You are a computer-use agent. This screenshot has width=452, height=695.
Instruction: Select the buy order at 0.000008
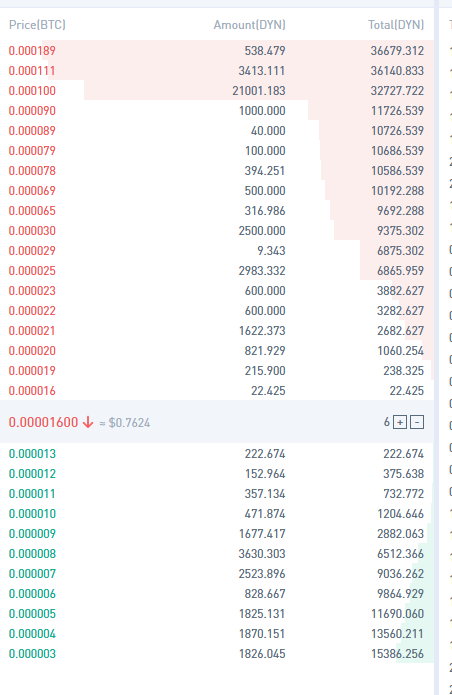click(x=217, y=554)
